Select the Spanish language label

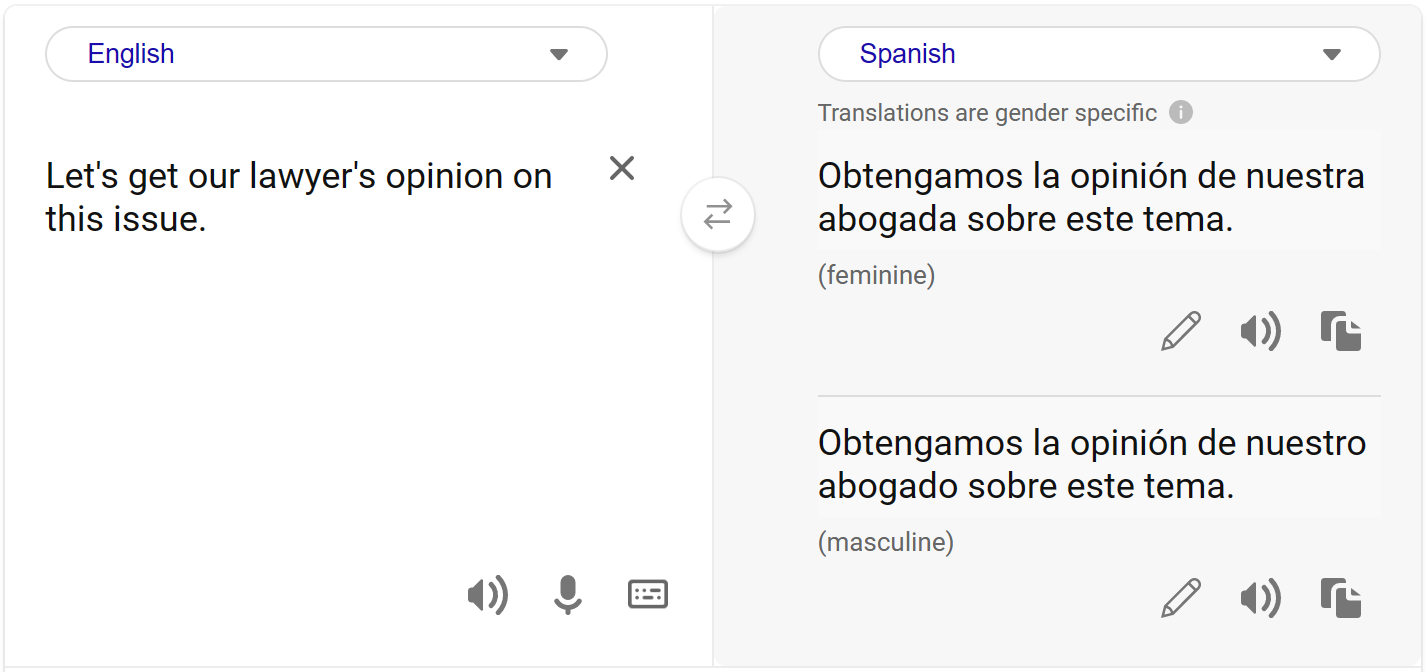[908, 54]
